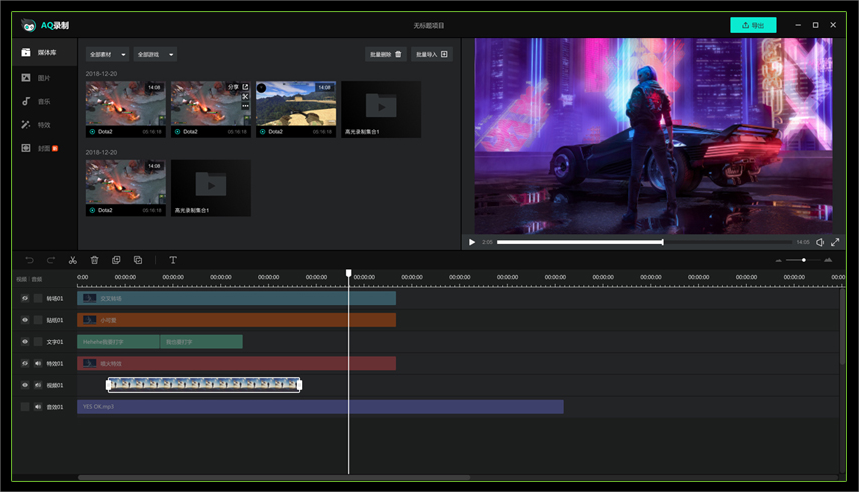Screen dimensions: 859x492
Task: Redo the last timeline edit
Action: coord(51,260)
